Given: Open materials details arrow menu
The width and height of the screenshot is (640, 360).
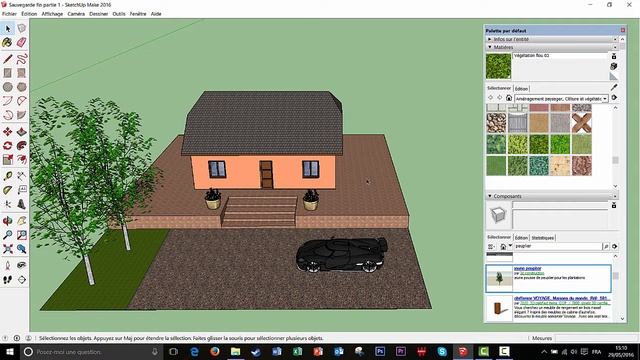Looking at the screenshot, I should [614, 98].
